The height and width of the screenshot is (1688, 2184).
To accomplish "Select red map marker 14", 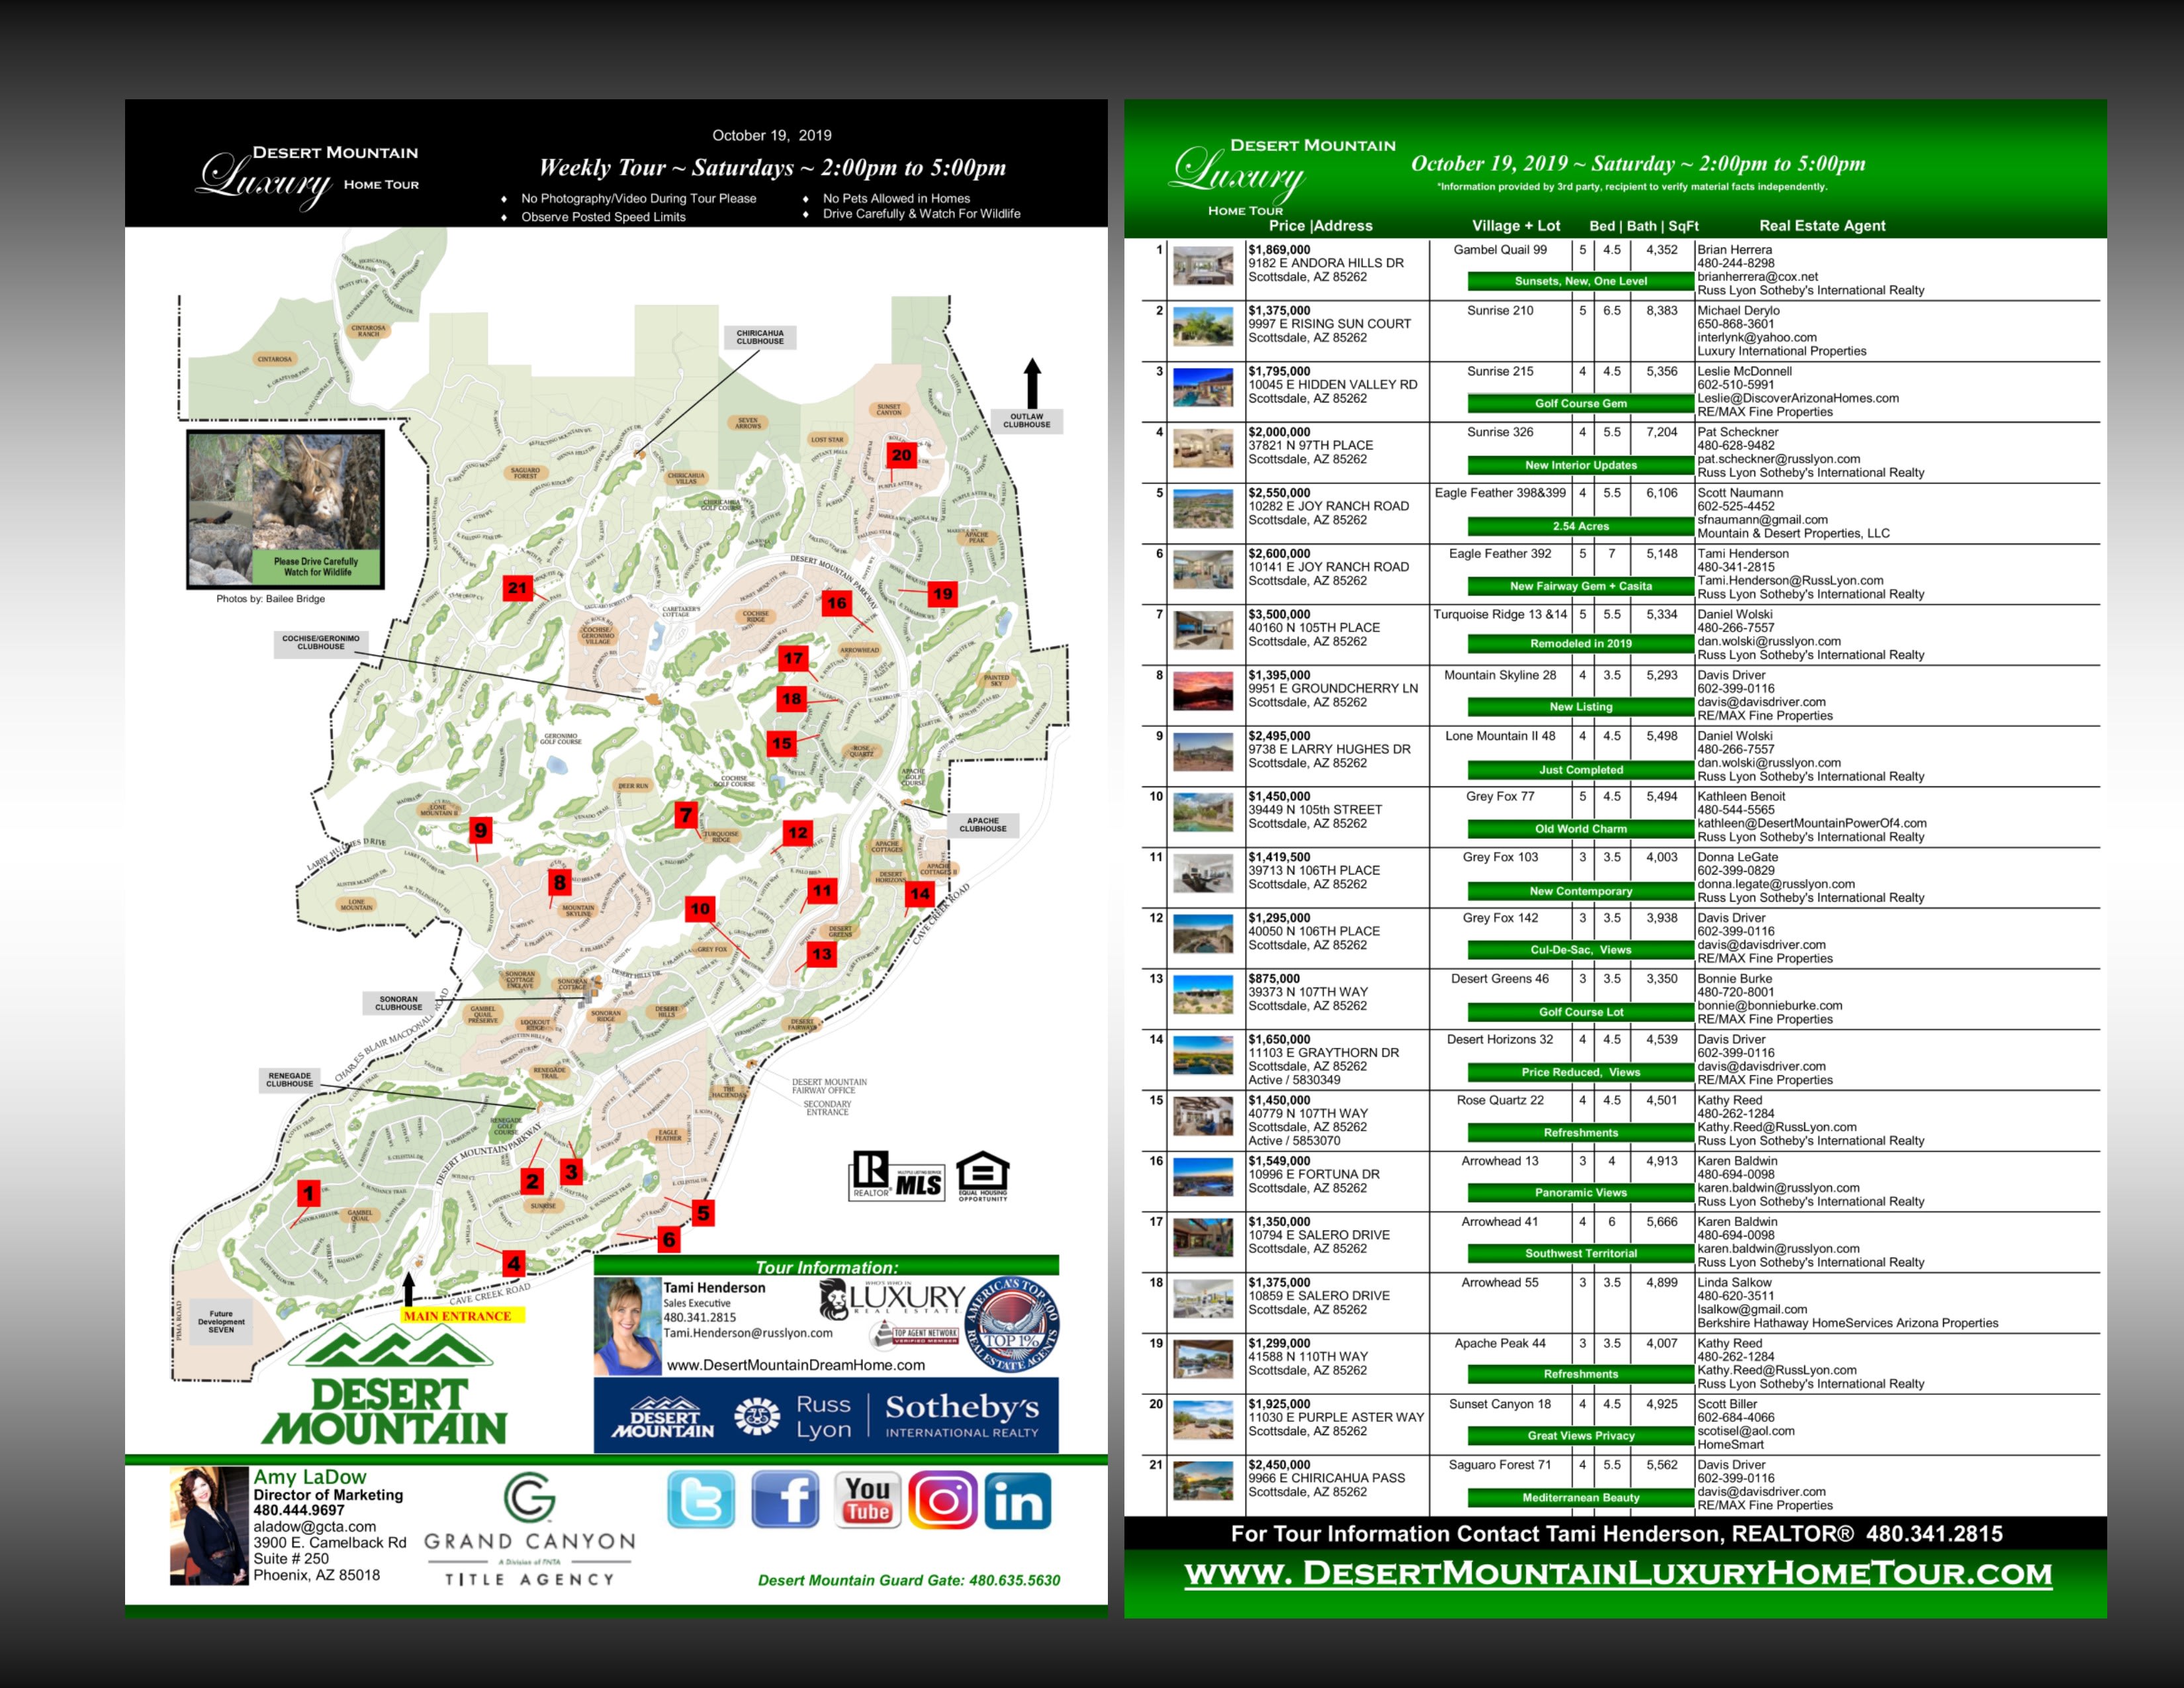I will coord(919,894).
